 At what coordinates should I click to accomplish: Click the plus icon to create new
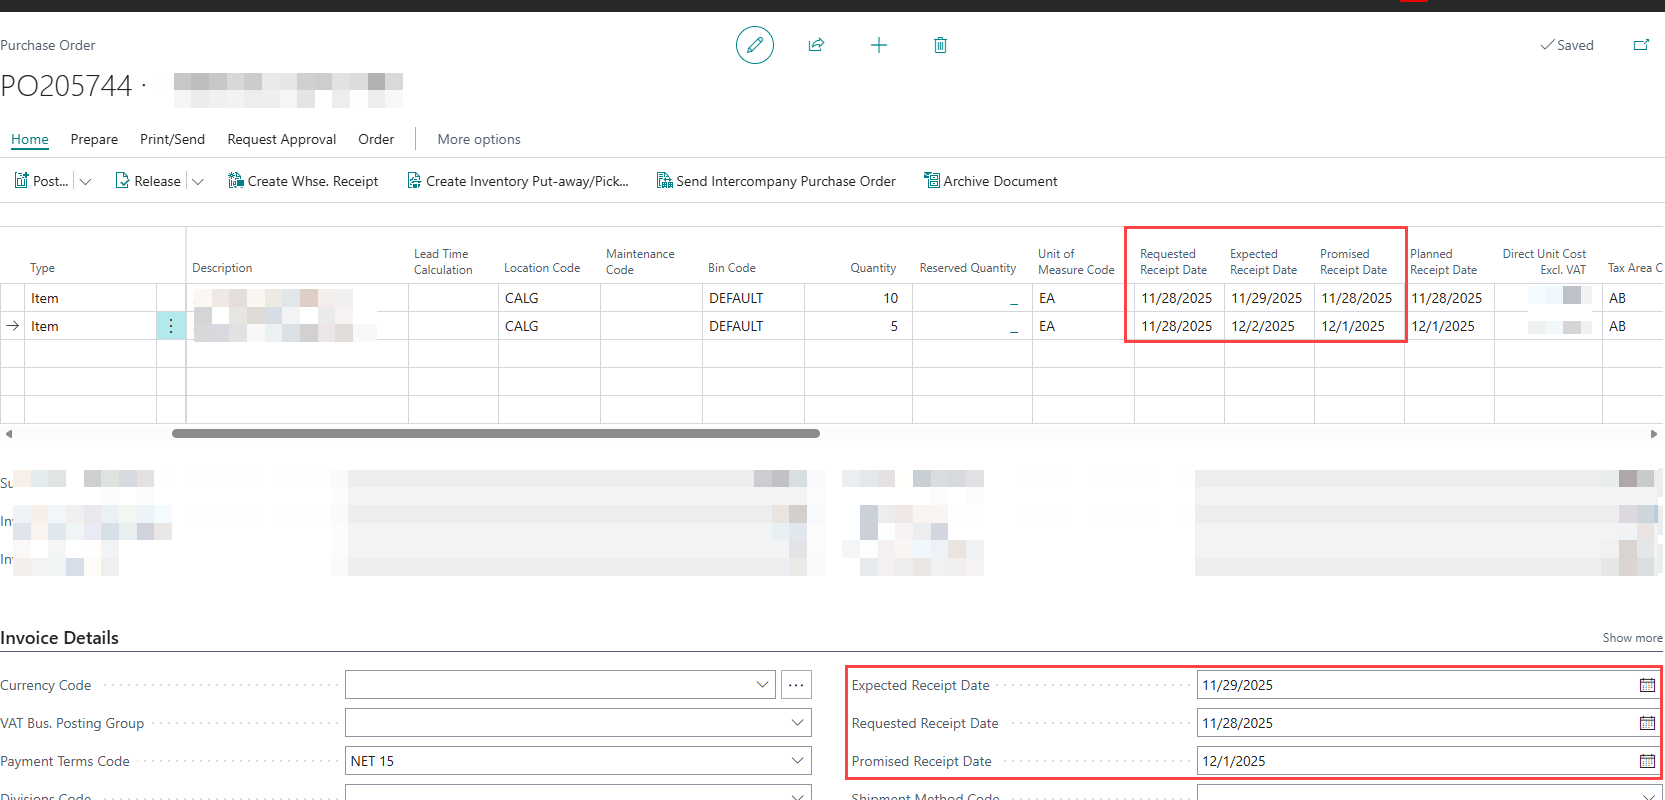[878, 45]
